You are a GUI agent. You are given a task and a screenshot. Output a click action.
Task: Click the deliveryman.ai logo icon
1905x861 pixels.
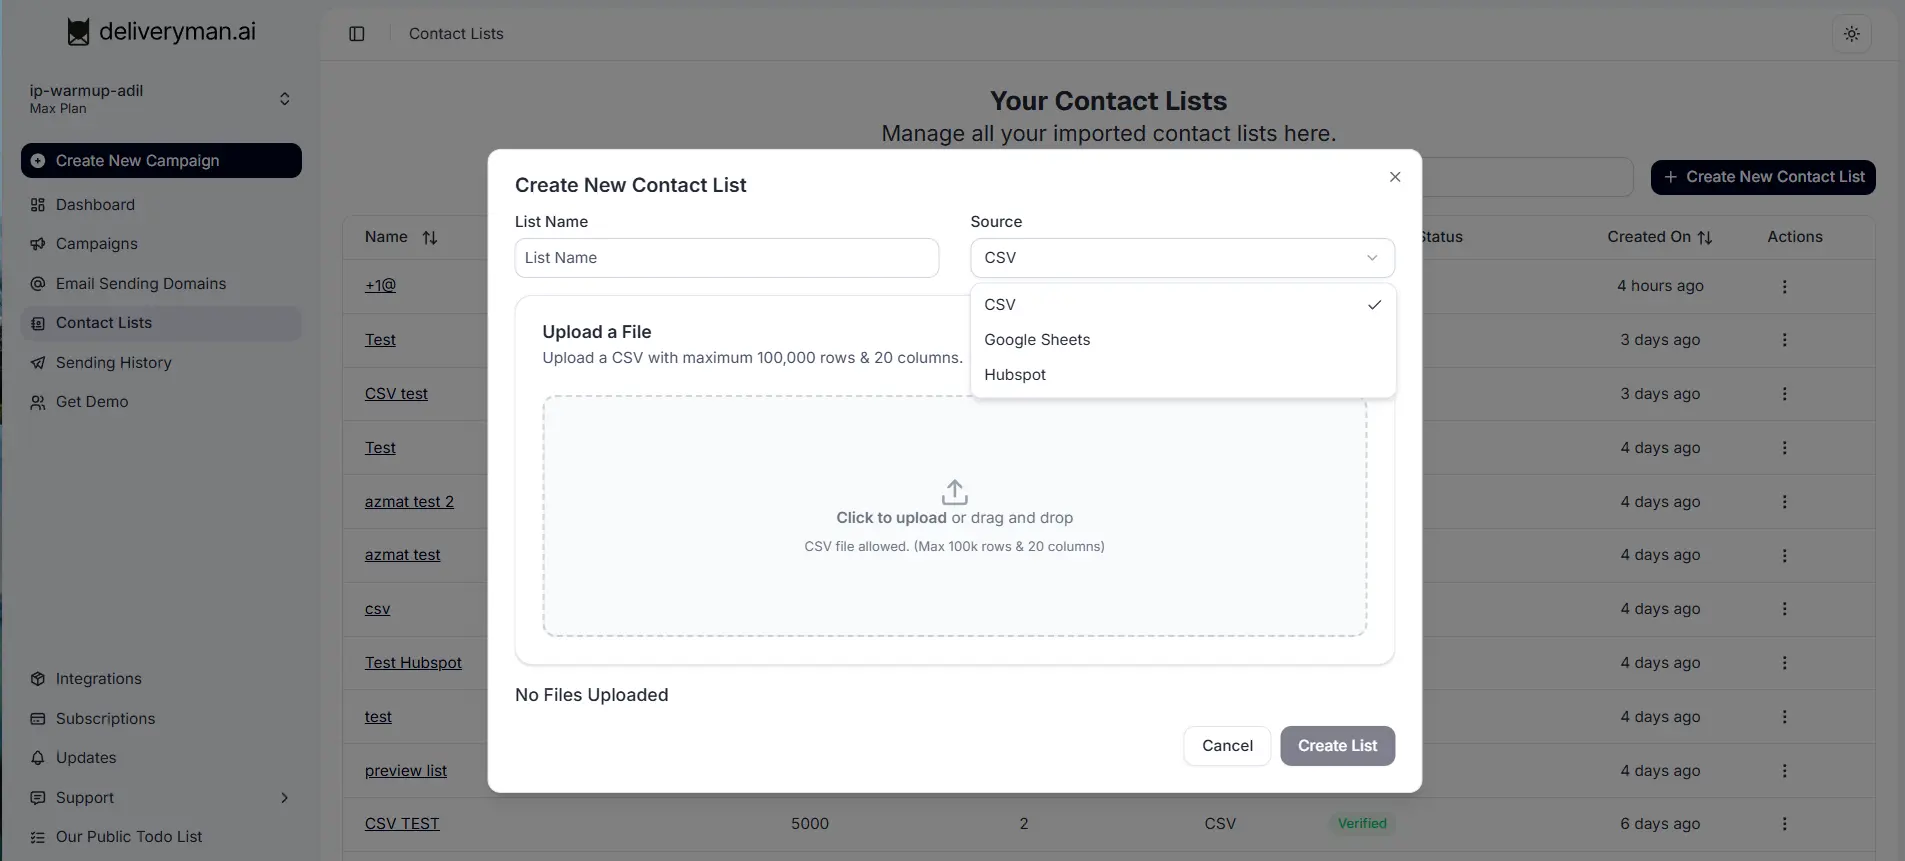coord(78,32)
